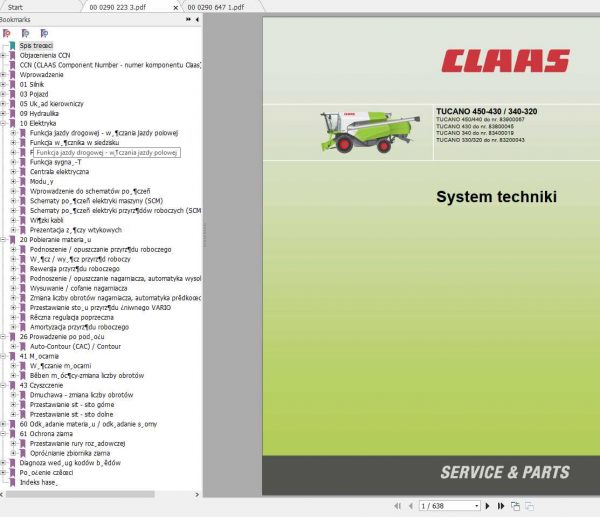The height and width of the screenshot is (517, 600).
Task: Open Podnoszenie / opuszczanie przyrz¶du roboczego
Action: coord(101,250)
